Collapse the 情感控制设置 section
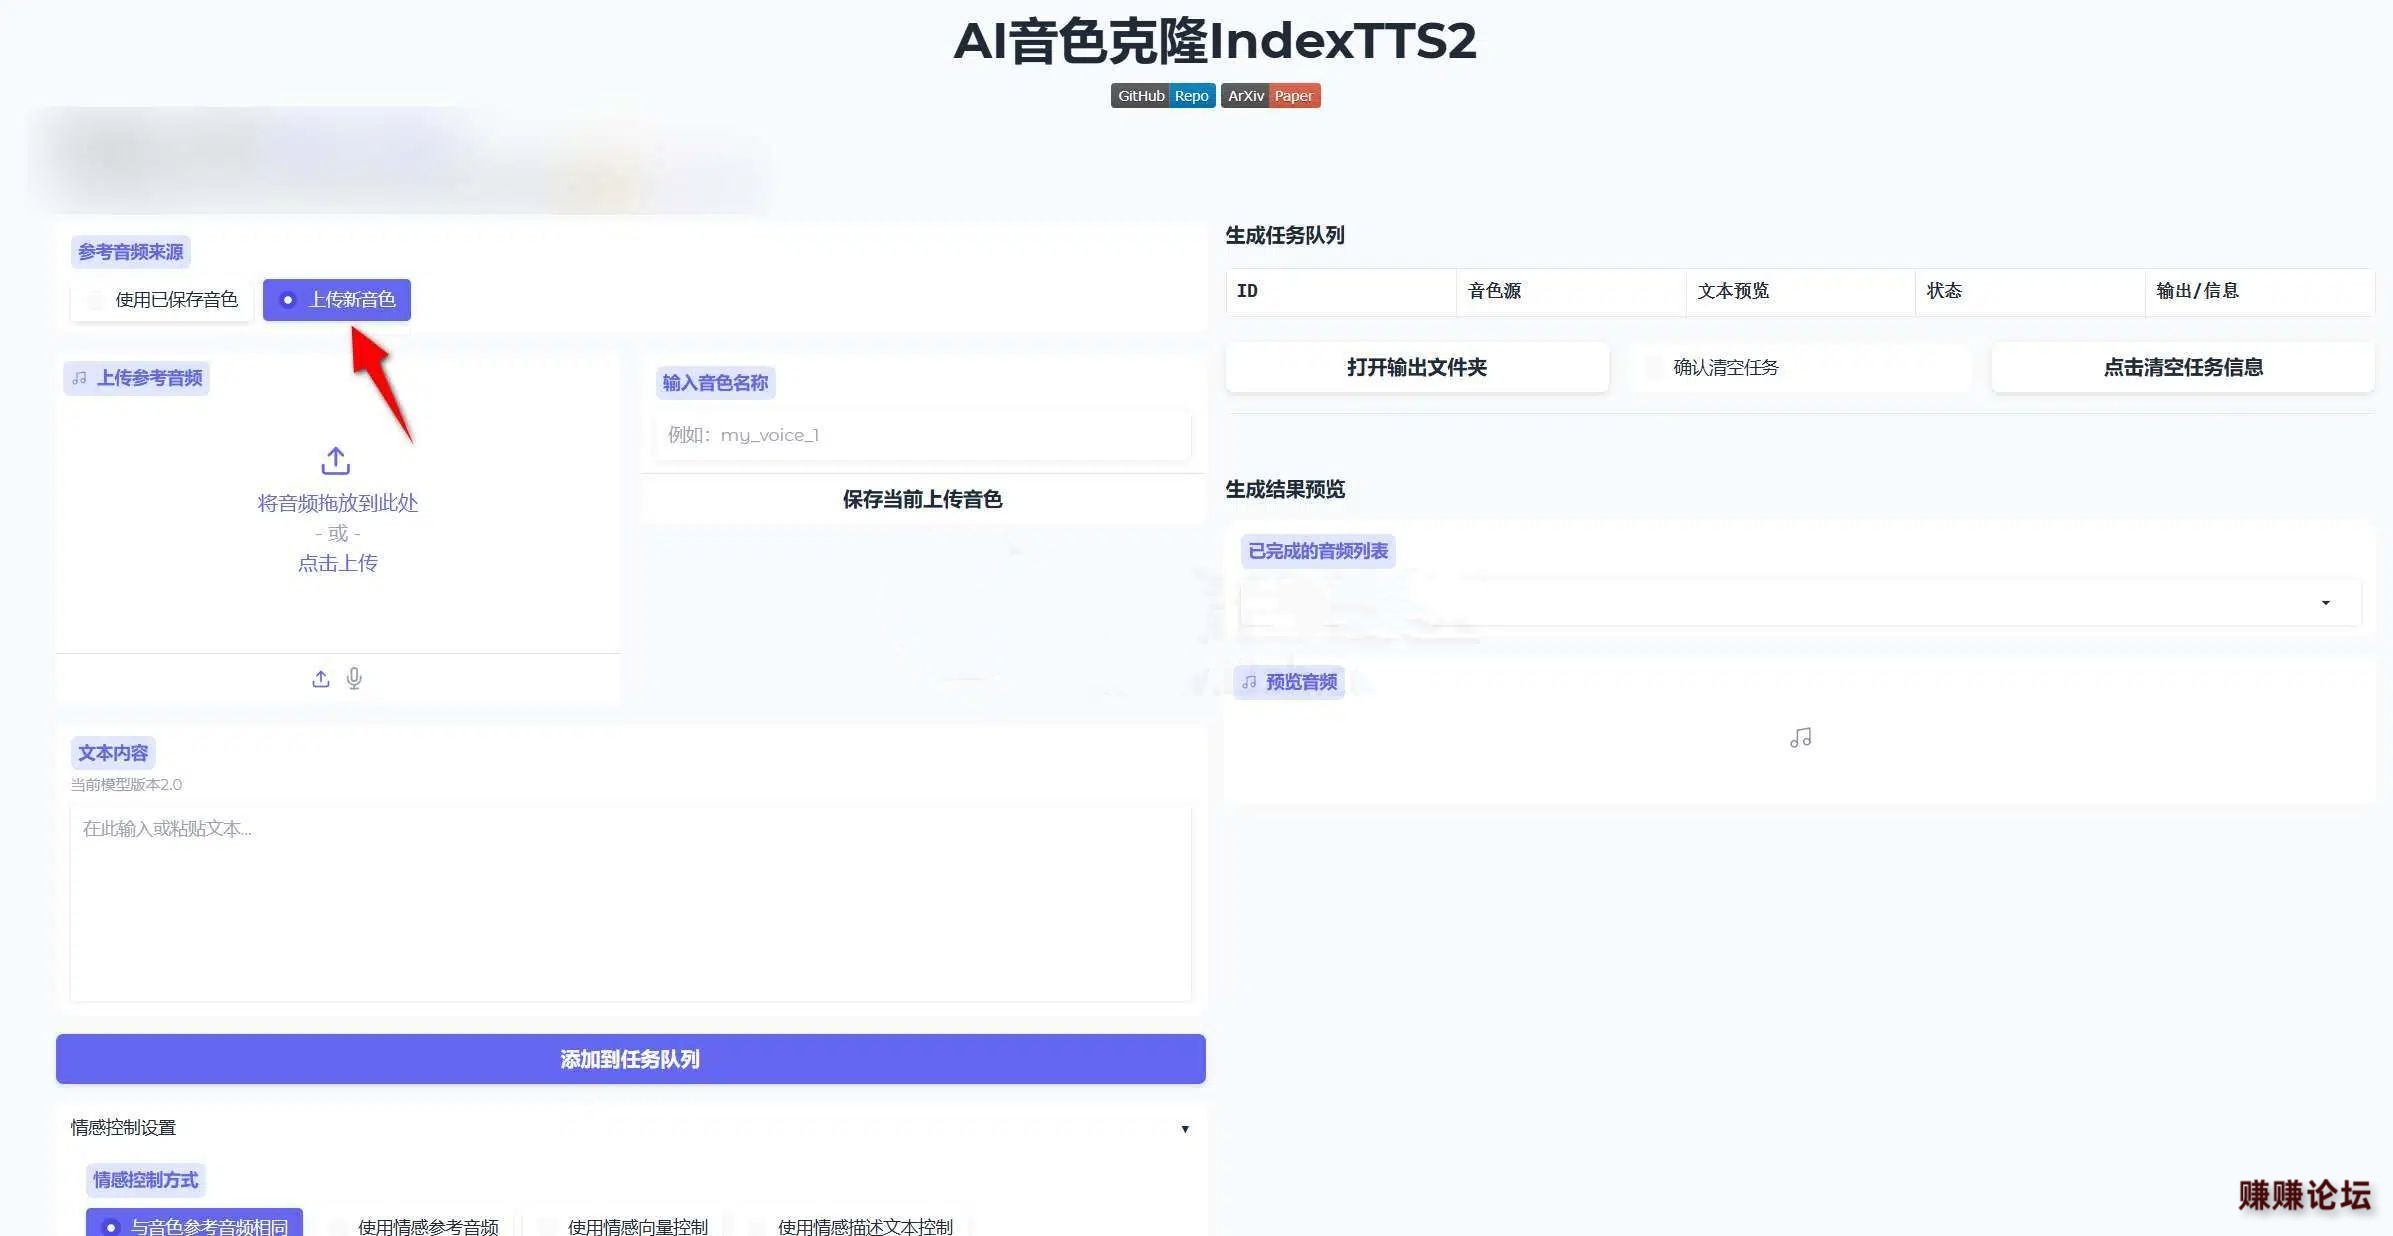The height and width of the screenshot is (1236, 2393). click(x=630, y=1128)
